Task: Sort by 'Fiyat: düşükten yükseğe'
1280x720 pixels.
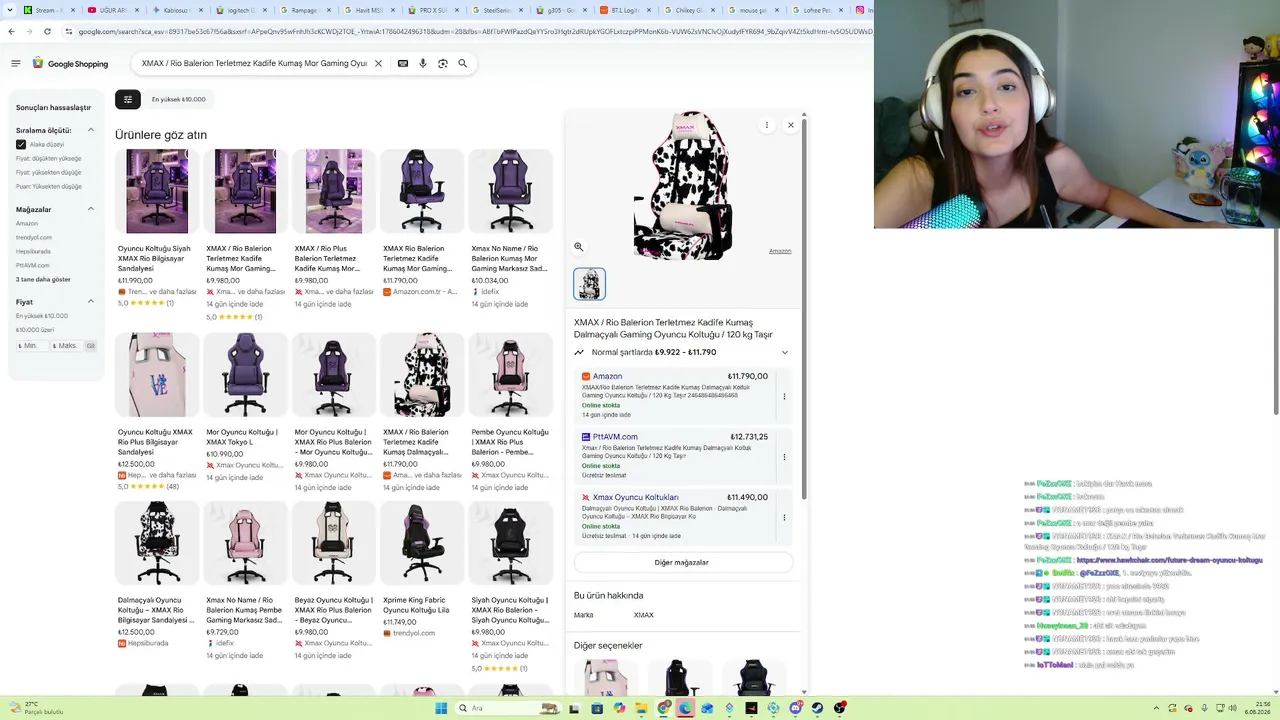Action: [x=49, y=158]
